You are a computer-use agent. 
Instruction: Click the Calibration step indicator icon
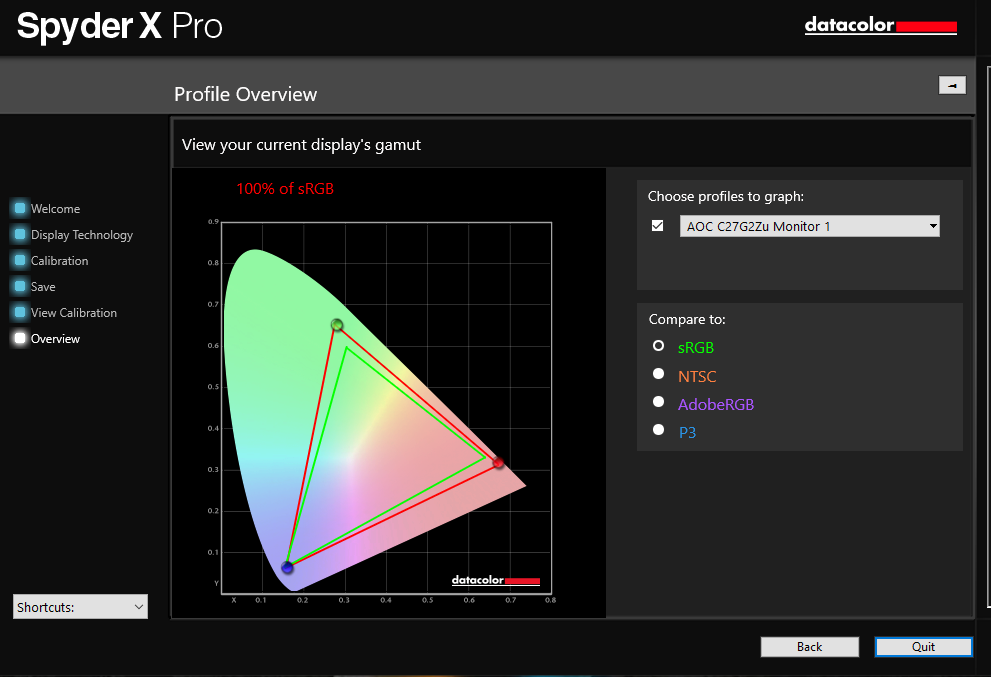(19, 260)
